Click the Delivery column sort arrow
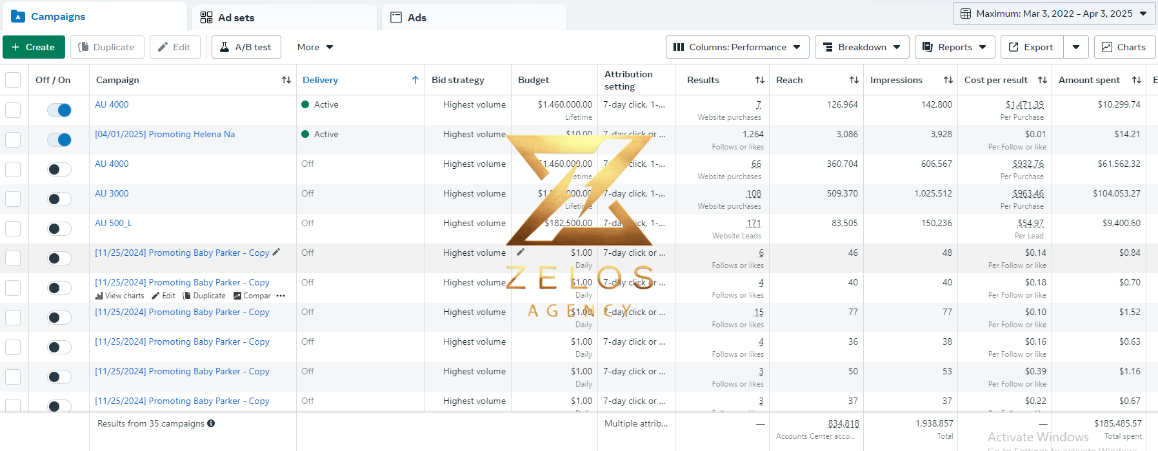1158x451 pixels. [415, 80]
